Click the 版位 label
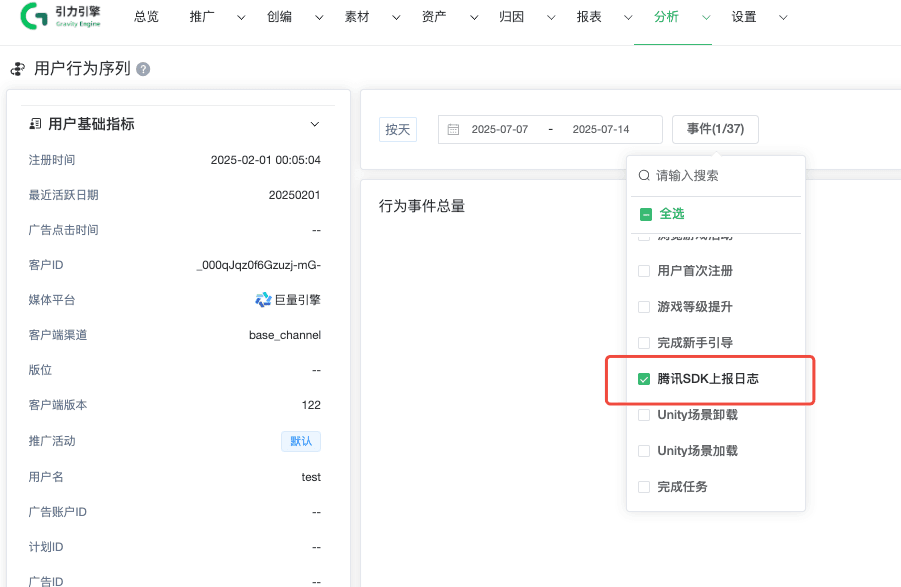 pos(40,370)
